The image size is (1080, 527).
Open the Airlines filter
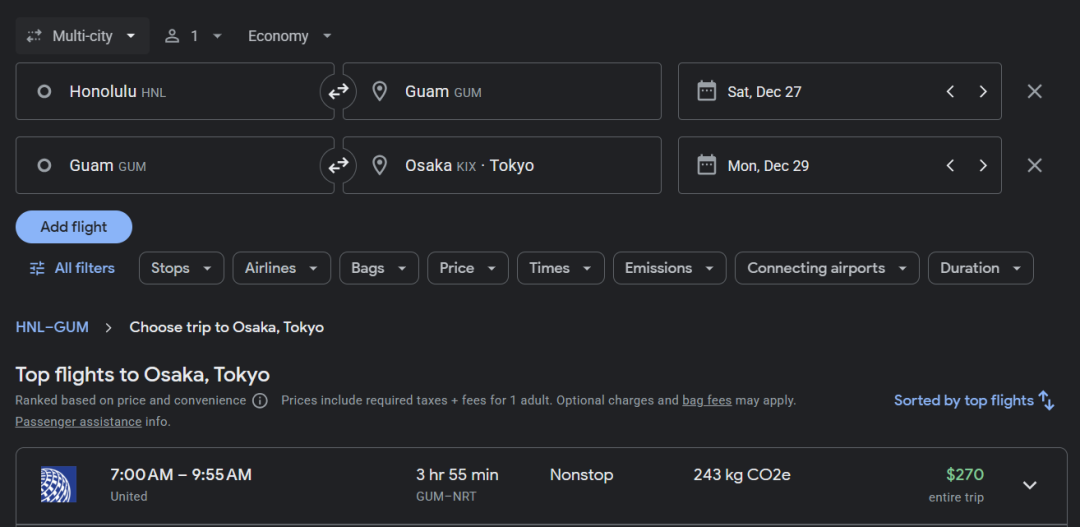coord(281,268)
